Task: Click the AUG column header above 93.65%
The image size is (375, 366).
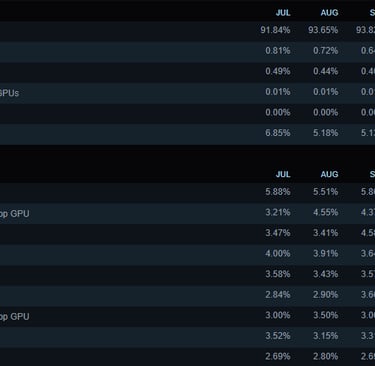Action: (329, 13)
